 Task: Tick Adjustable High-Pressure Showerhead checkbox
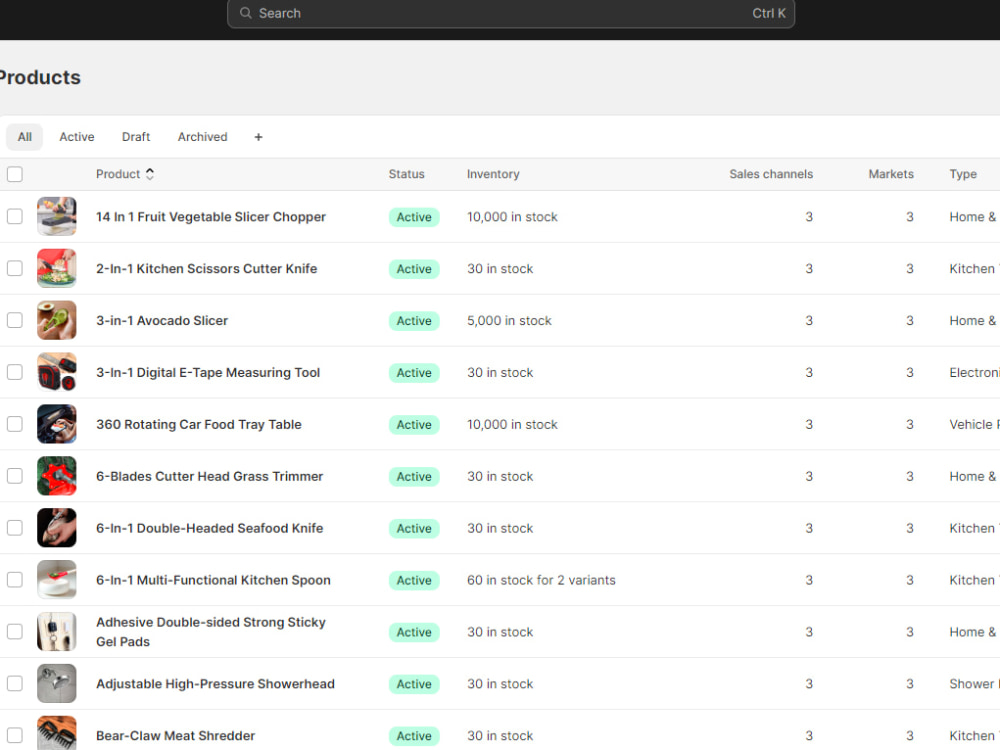tap(15, 683)
